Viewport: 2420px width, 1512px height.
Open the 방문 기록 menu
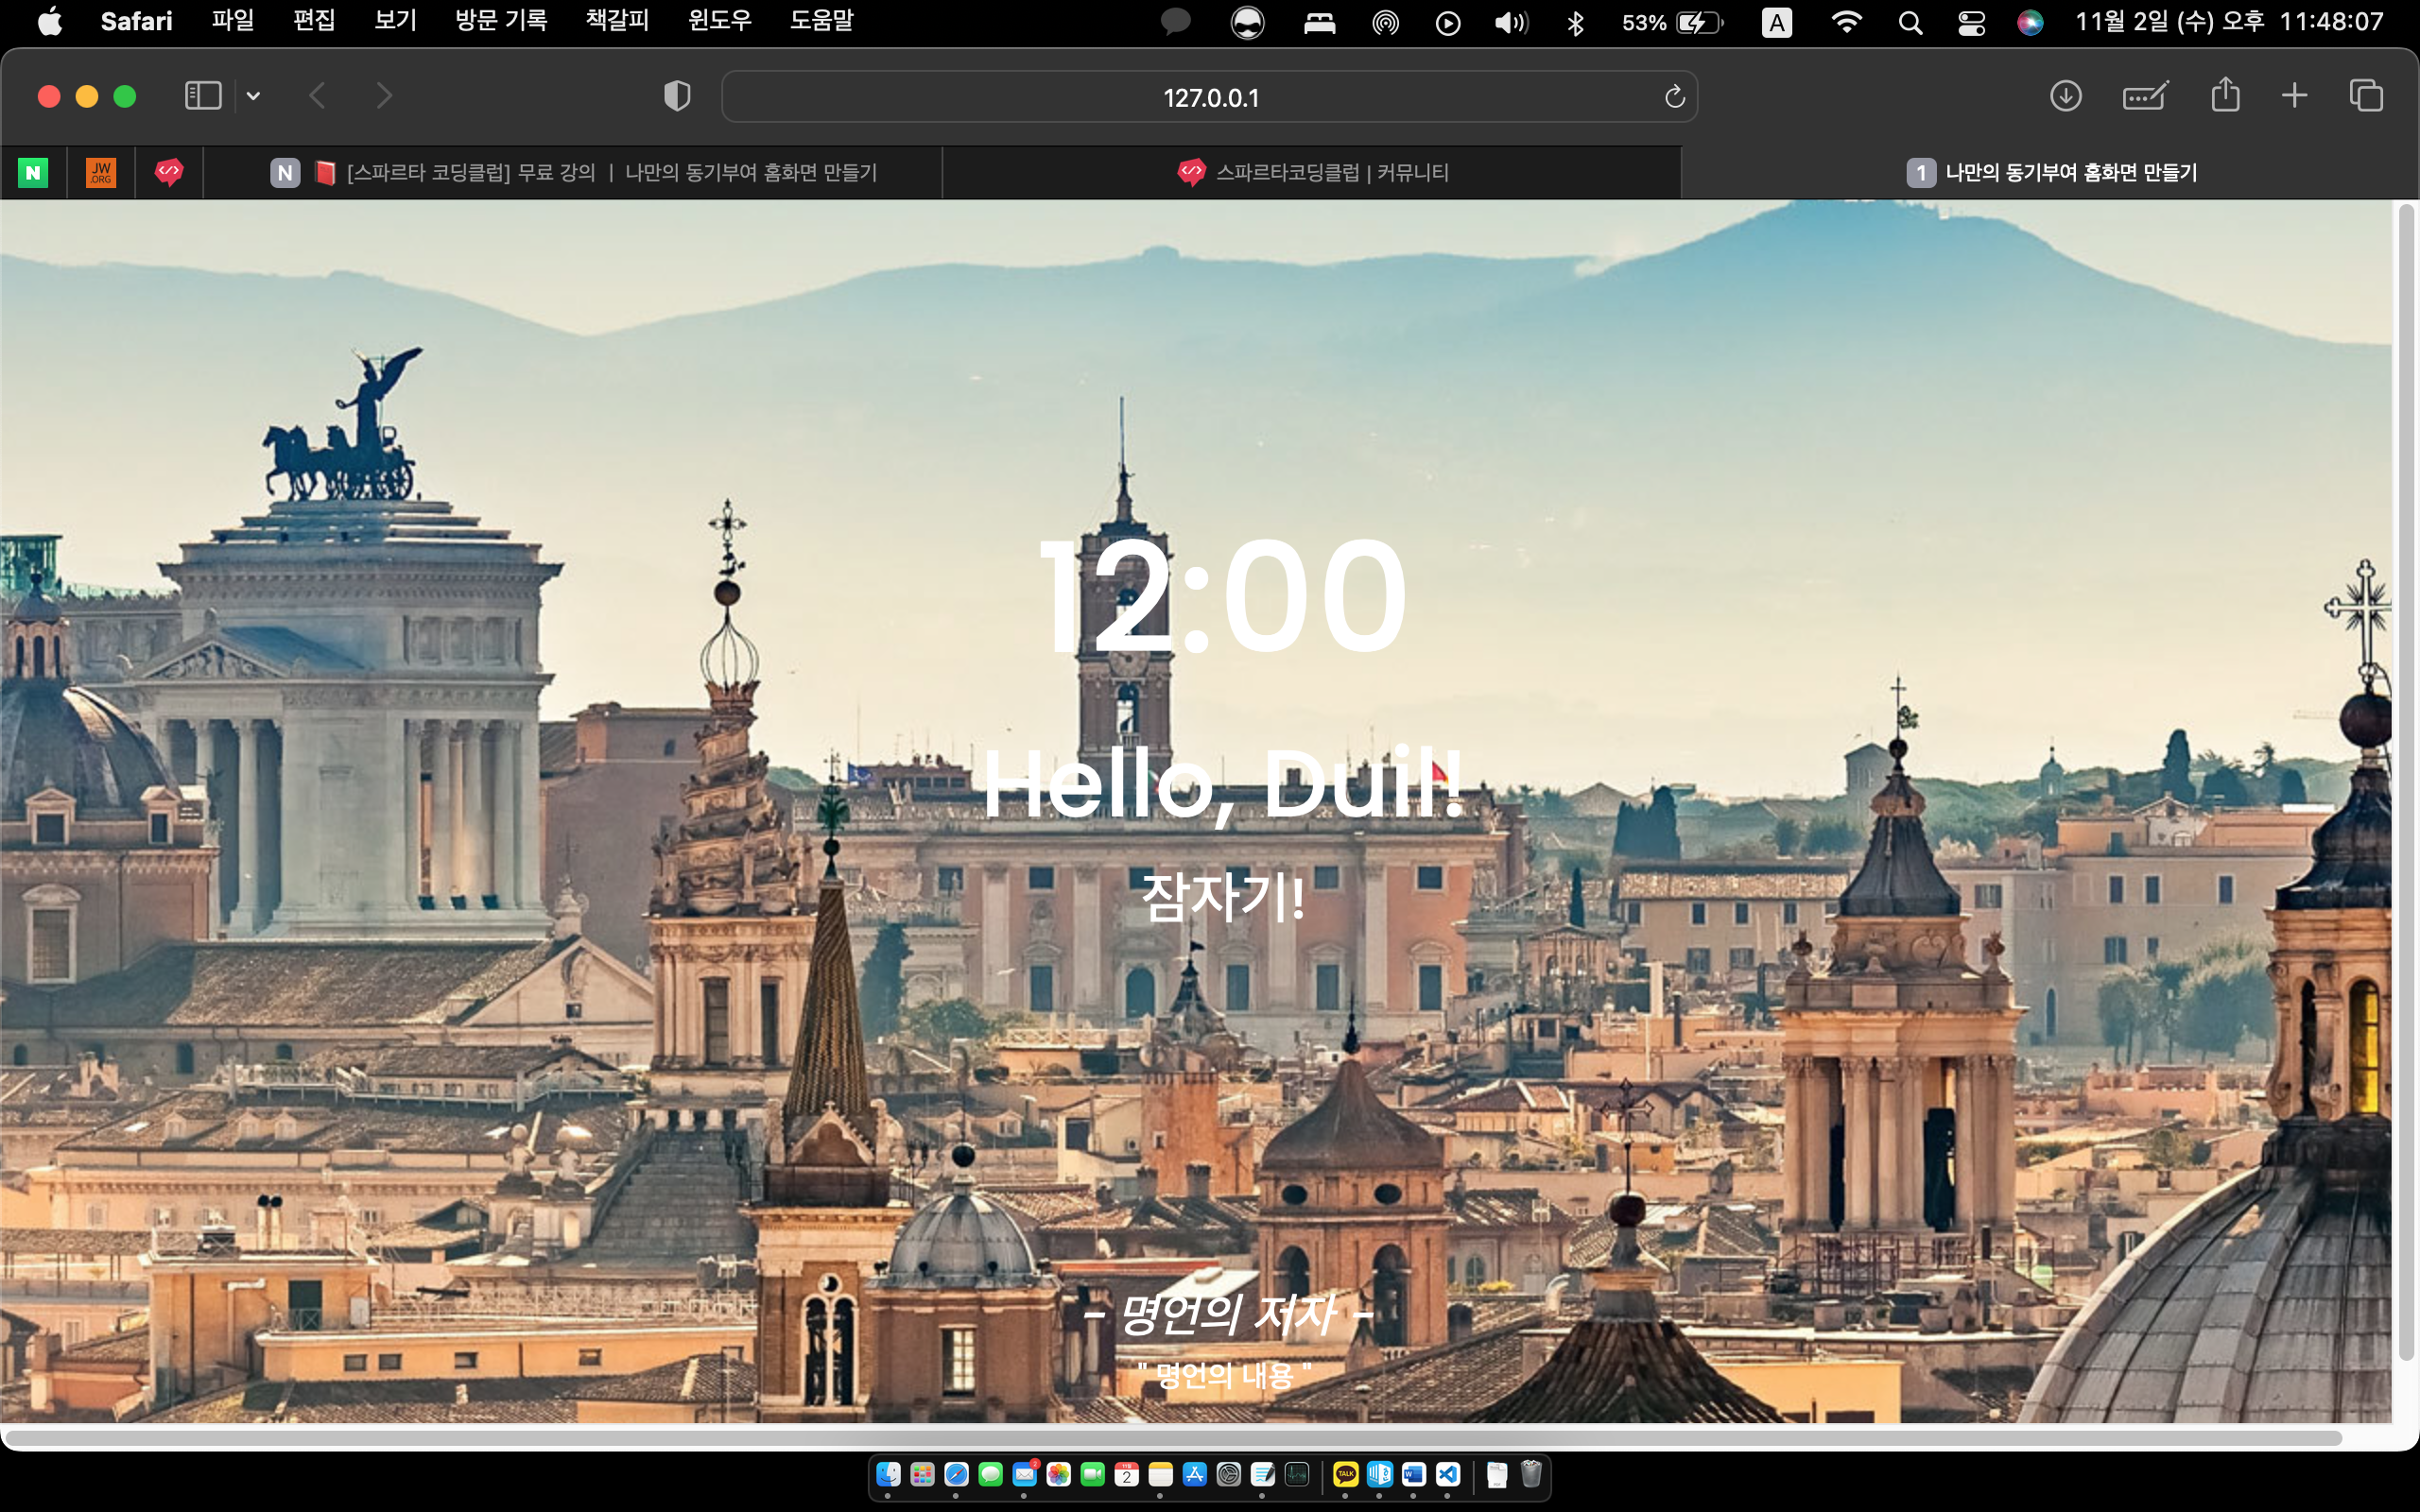(x=501, y=21)
